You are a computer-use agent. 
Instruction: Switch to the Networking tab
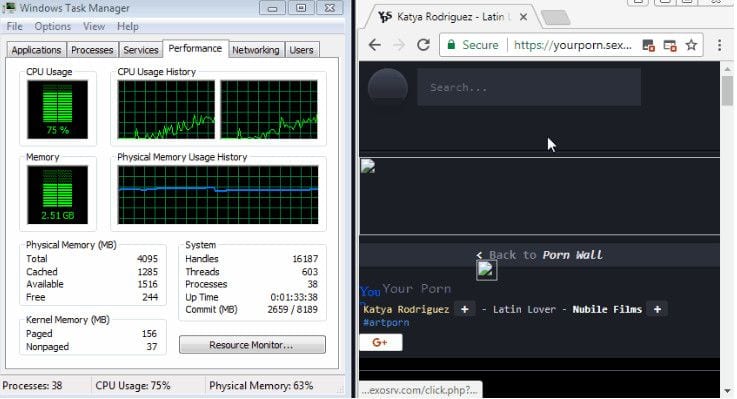(x=256, y=50)
